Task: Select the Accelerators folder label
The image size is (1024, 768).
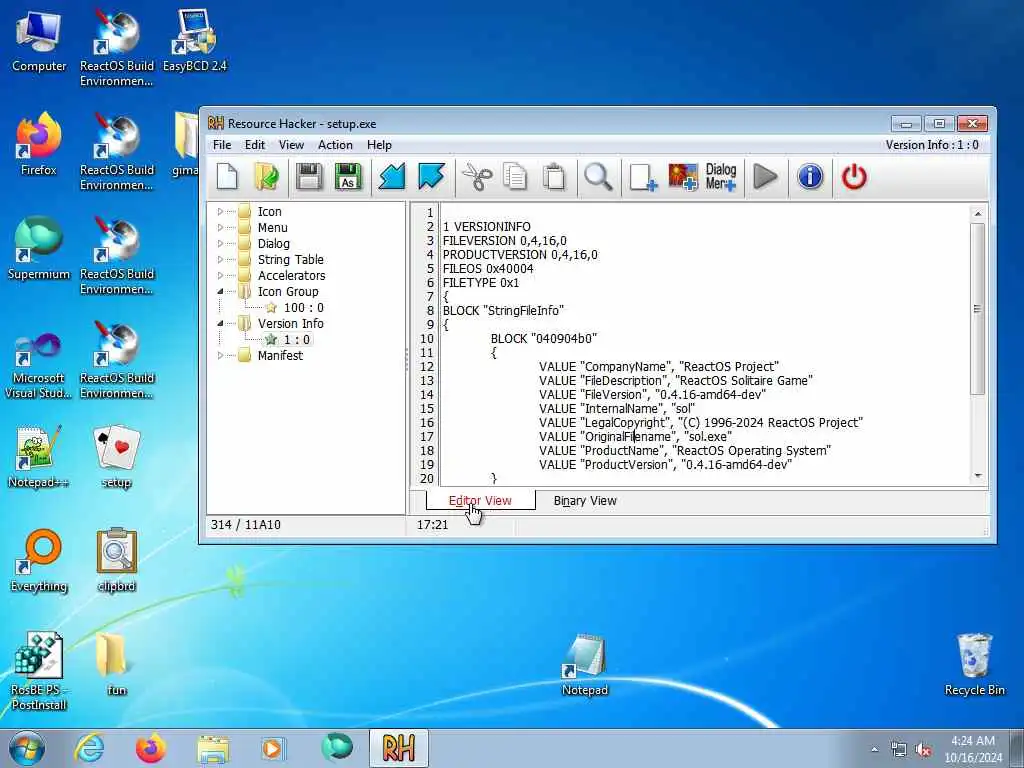Action: click(291, 276)
